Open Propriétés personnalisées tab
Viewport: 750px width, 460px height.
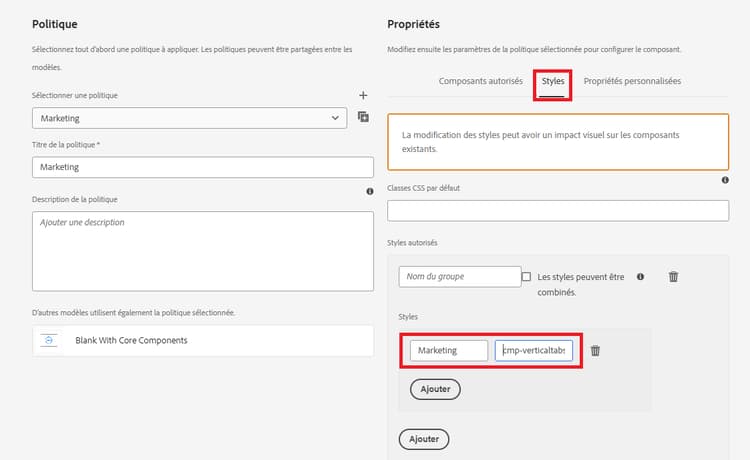pos(632,81)
